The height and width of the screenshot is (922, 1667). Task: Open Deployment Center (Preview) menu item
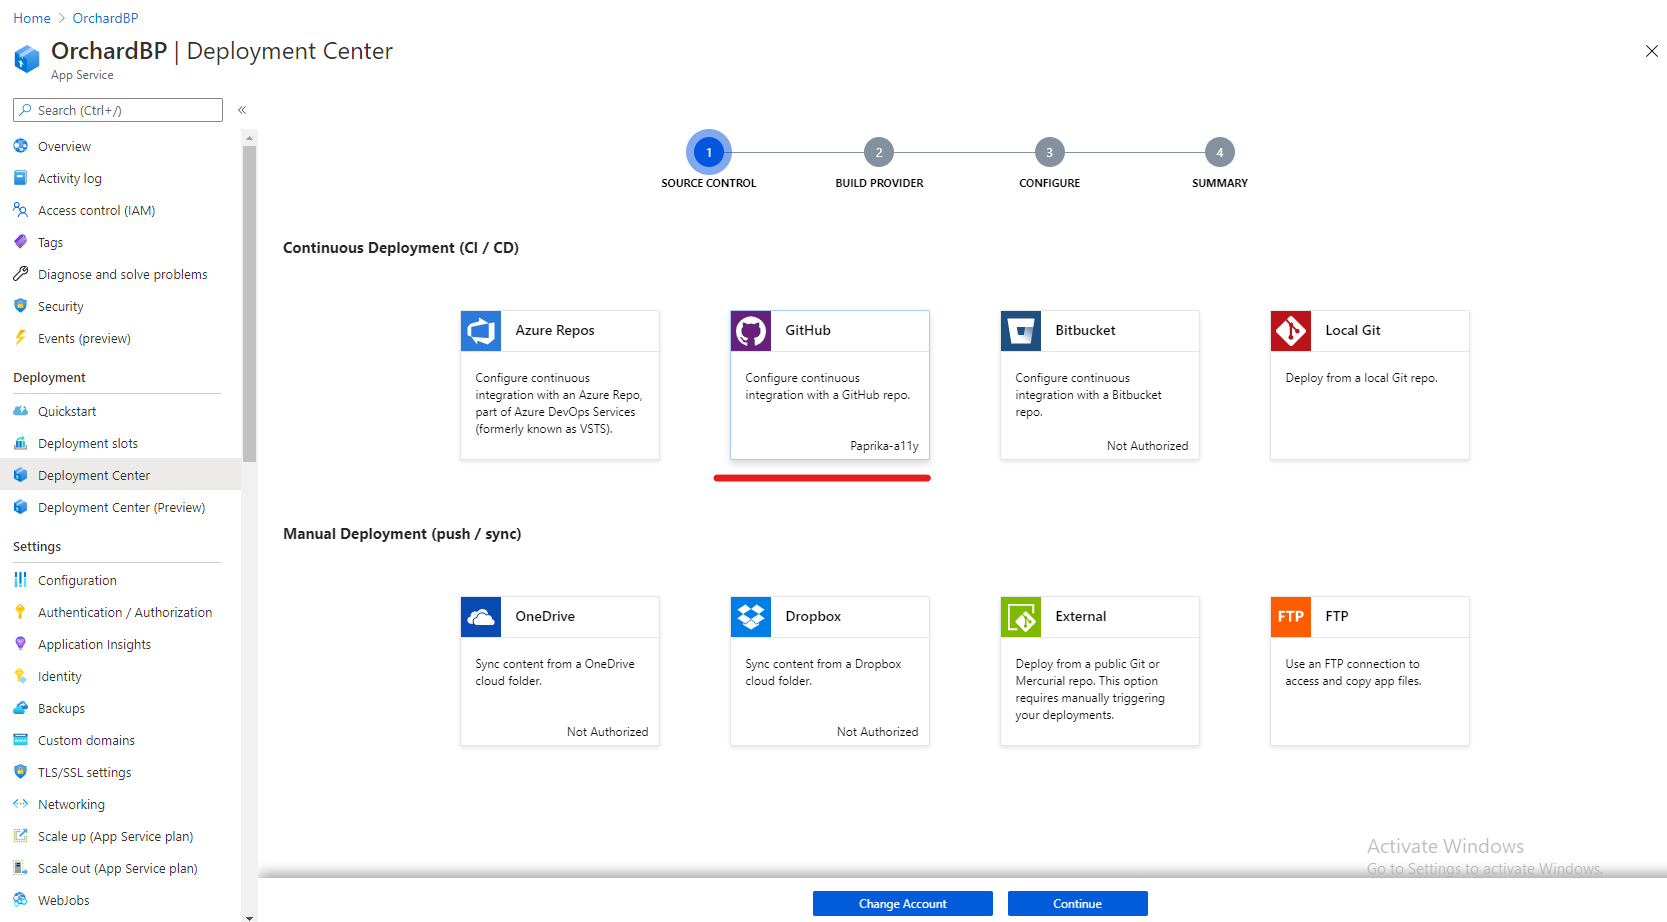point(121,508)
